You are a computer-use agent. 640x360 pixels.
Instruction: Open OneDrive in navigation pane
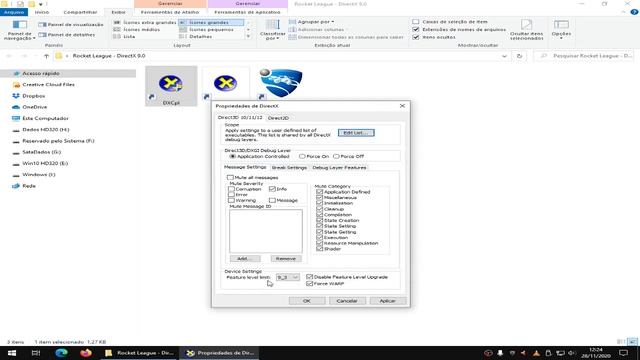click(29, 107)
